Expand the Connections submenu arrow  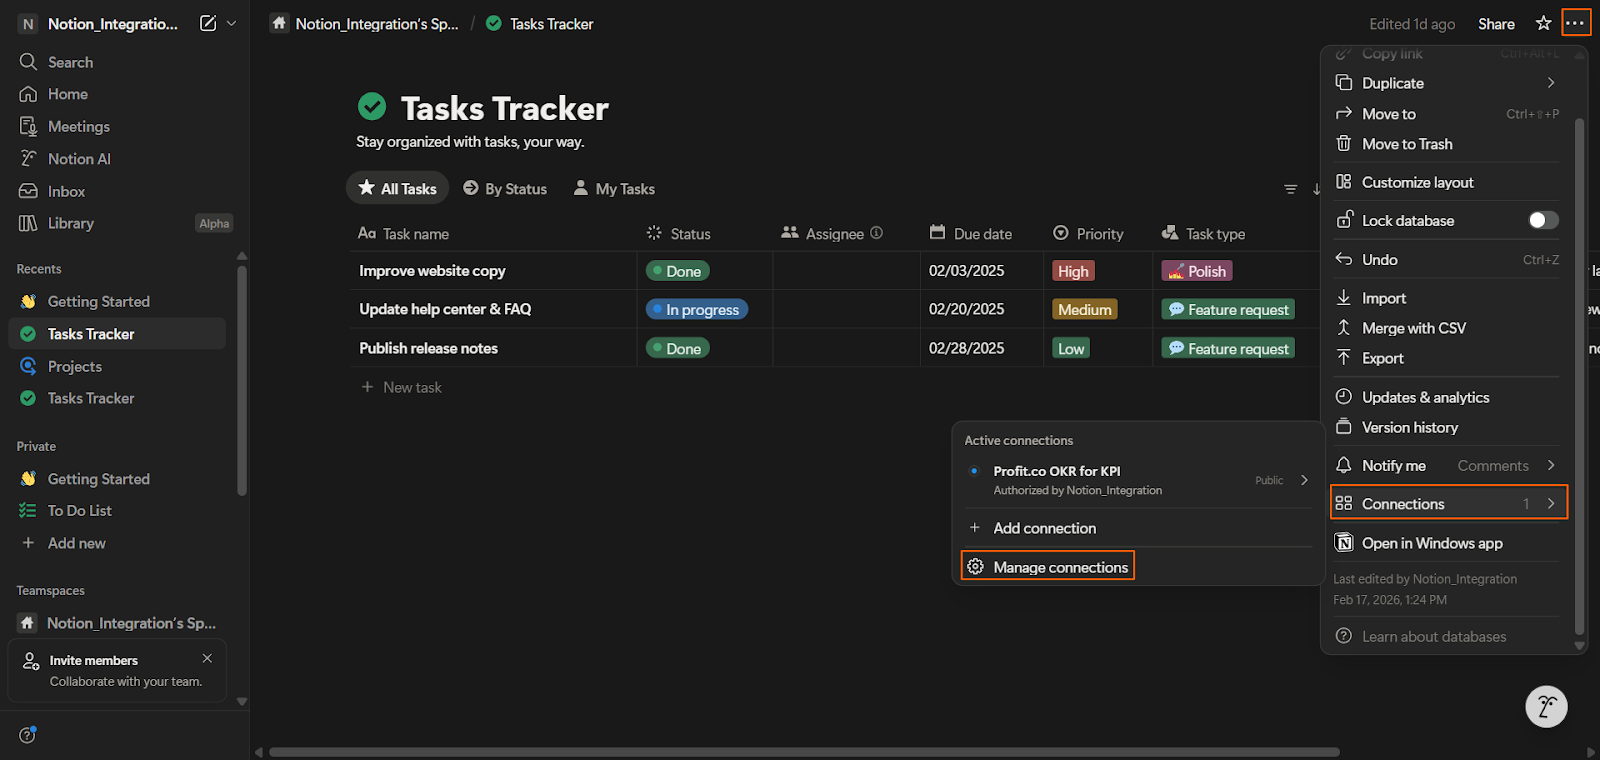click(1551, 504)
